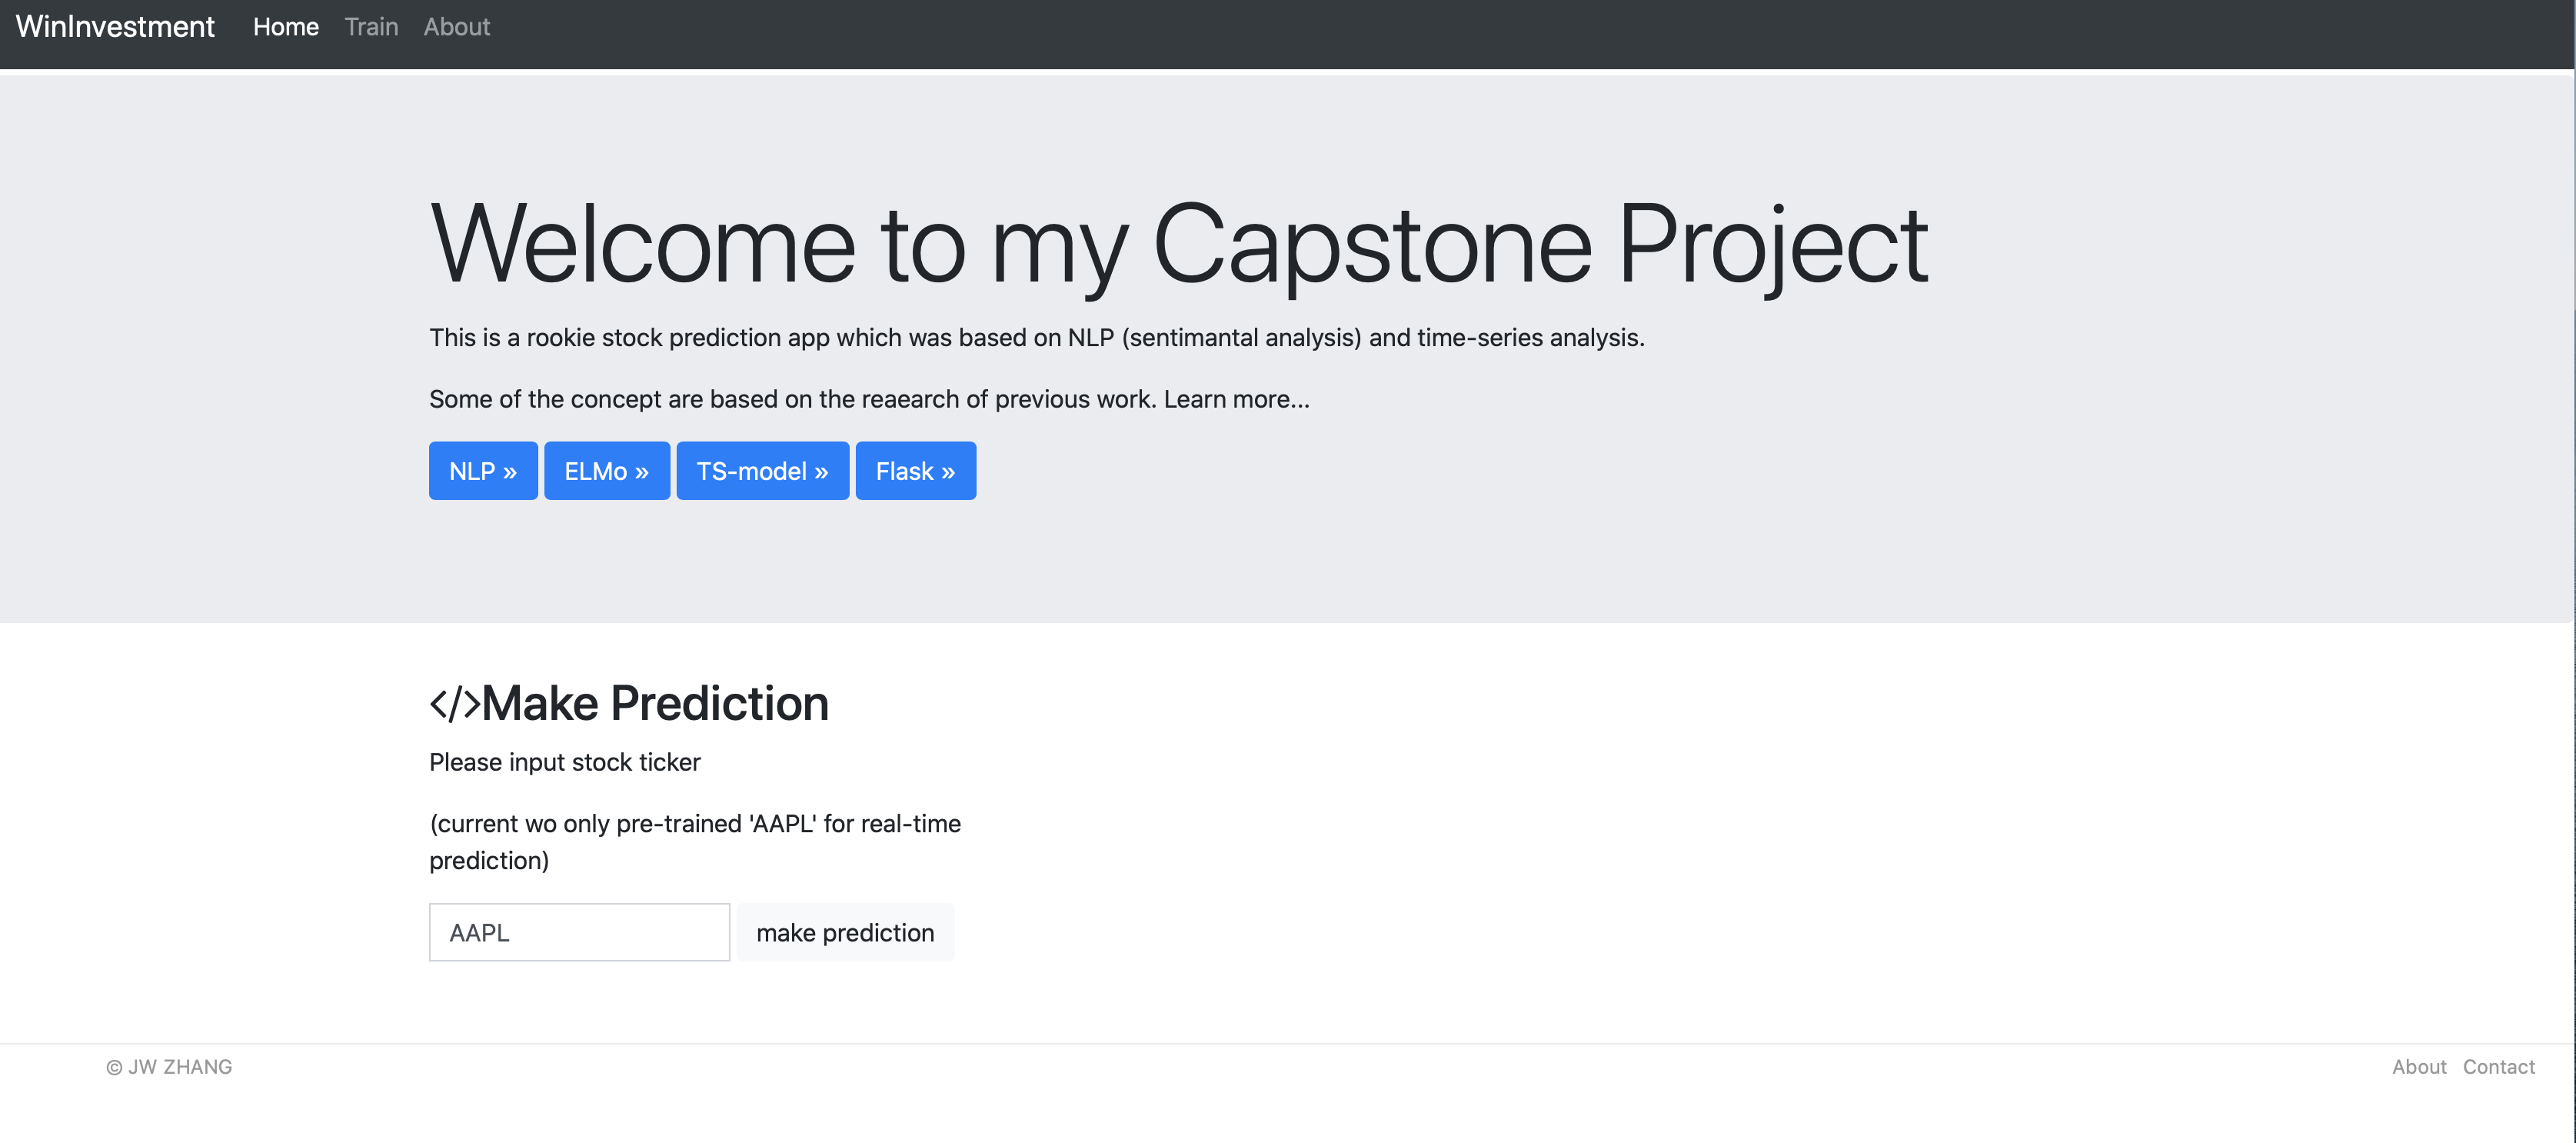The height and width of the screenshot is (1143, 2576).
Task: Open the footer Contact link
Action: pyautogui.click(x=2498, y=1067)
